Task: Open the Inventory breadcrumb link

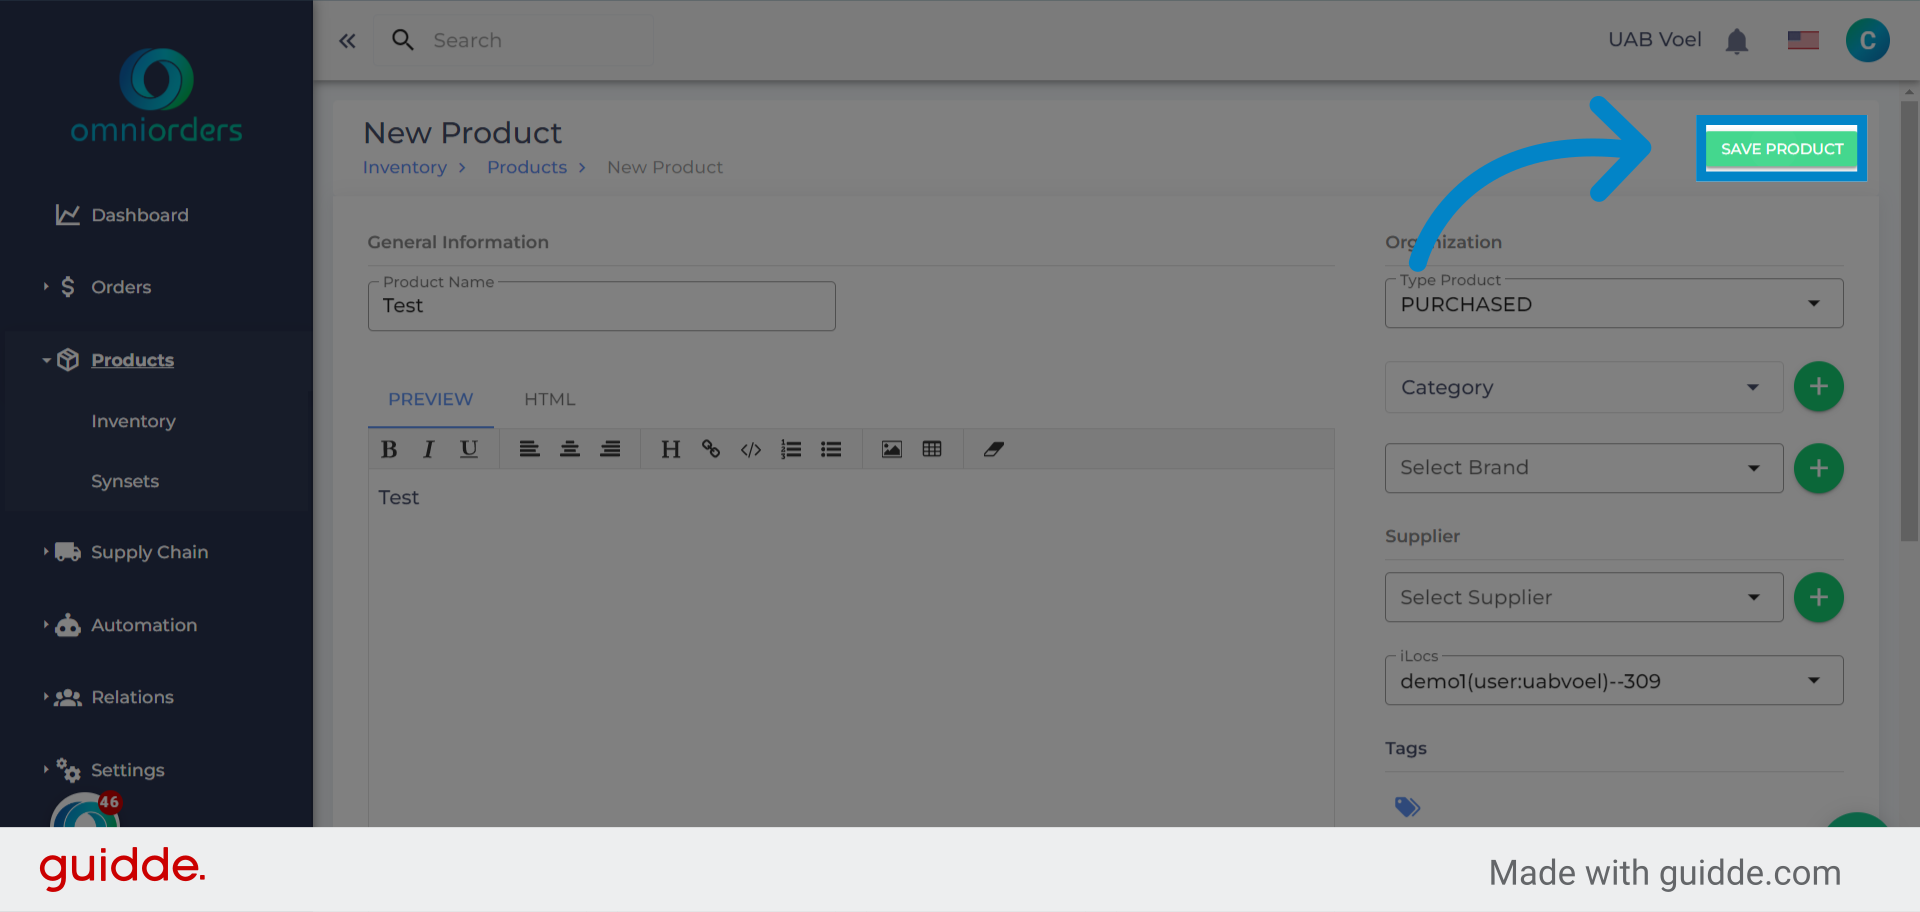Action: click(x=404, y=167)
